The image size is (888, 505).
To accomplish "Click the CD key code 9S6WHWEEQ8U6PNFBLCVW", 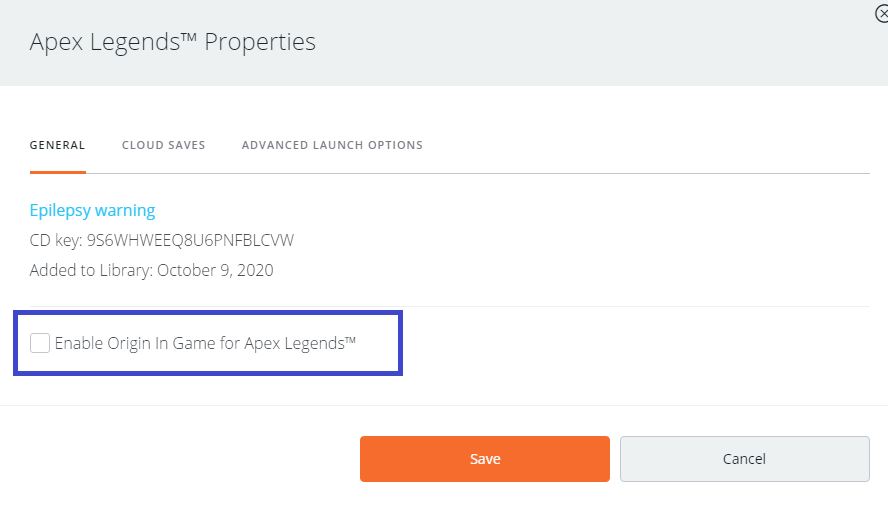I will click(190, 240).
